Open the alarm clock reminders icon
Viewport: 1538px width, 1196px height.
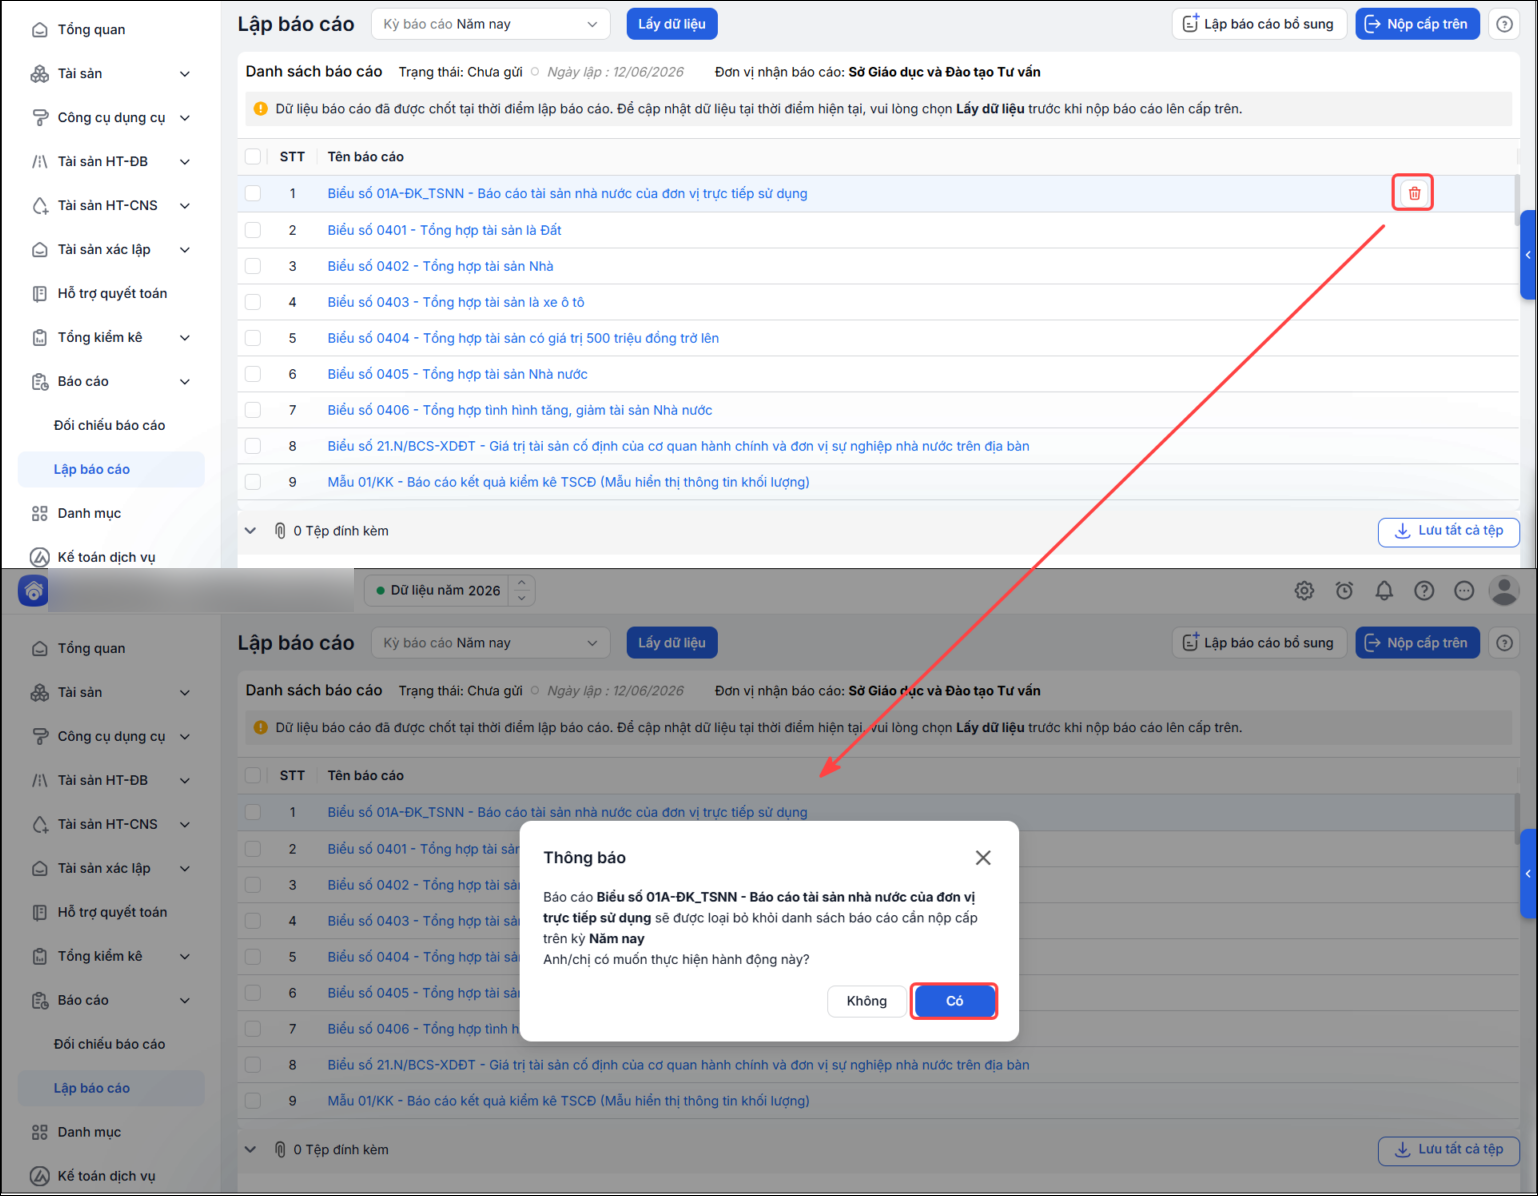point(1344,591)
